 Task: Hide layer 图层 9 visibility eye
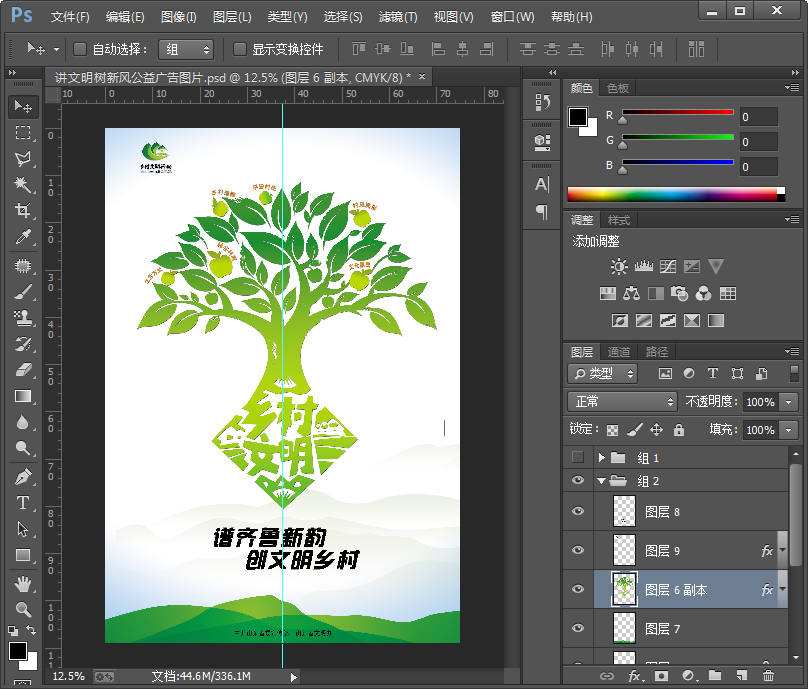click(x=578, y=550)
